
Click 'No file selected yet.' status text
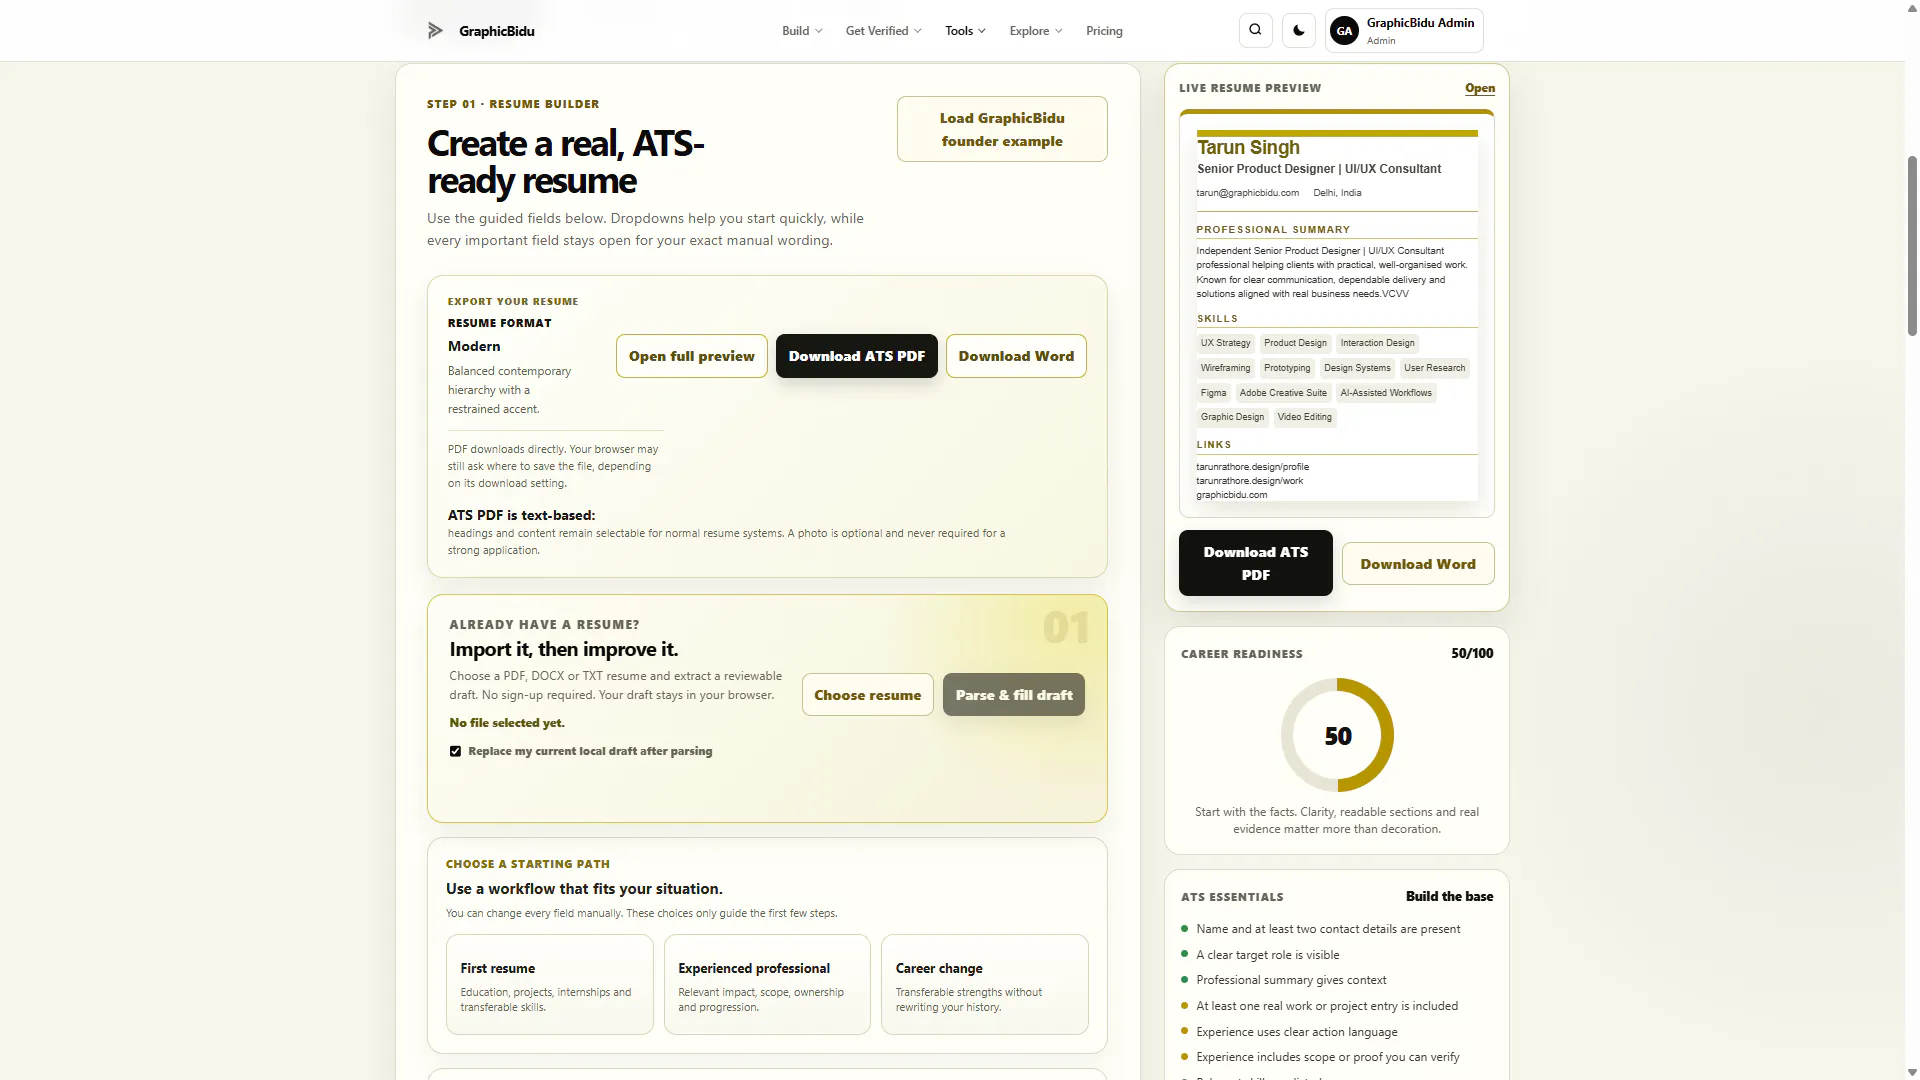[x=507, y=723]
